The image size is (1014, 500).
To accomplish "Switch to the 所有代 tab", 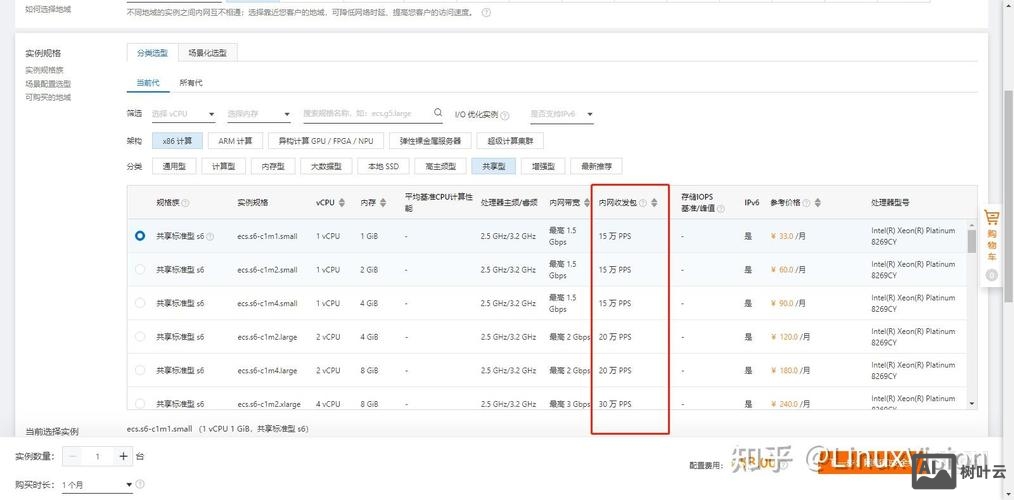I will [190, 82].
